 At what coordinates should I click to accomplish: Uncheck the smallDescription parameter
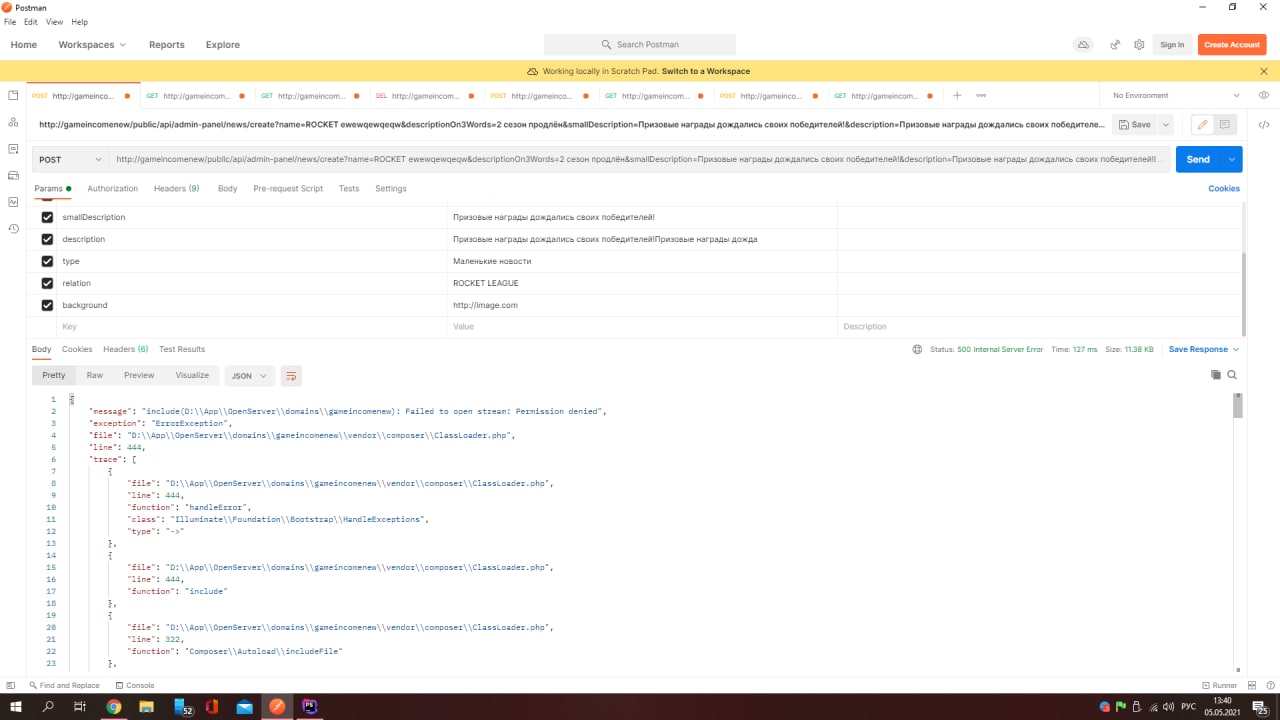pos(47,217)
